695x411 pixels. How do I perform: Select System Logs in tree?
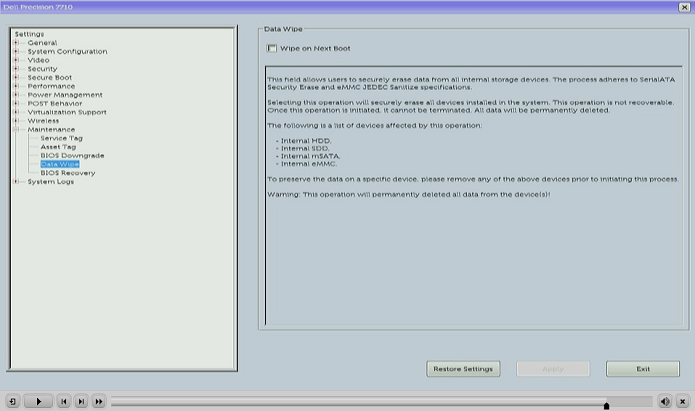(51, 182)
